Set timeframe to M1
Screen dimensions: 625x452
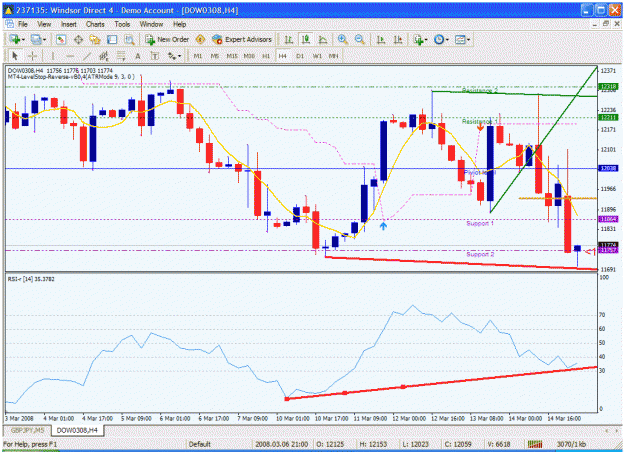click(x=198, y=56)
